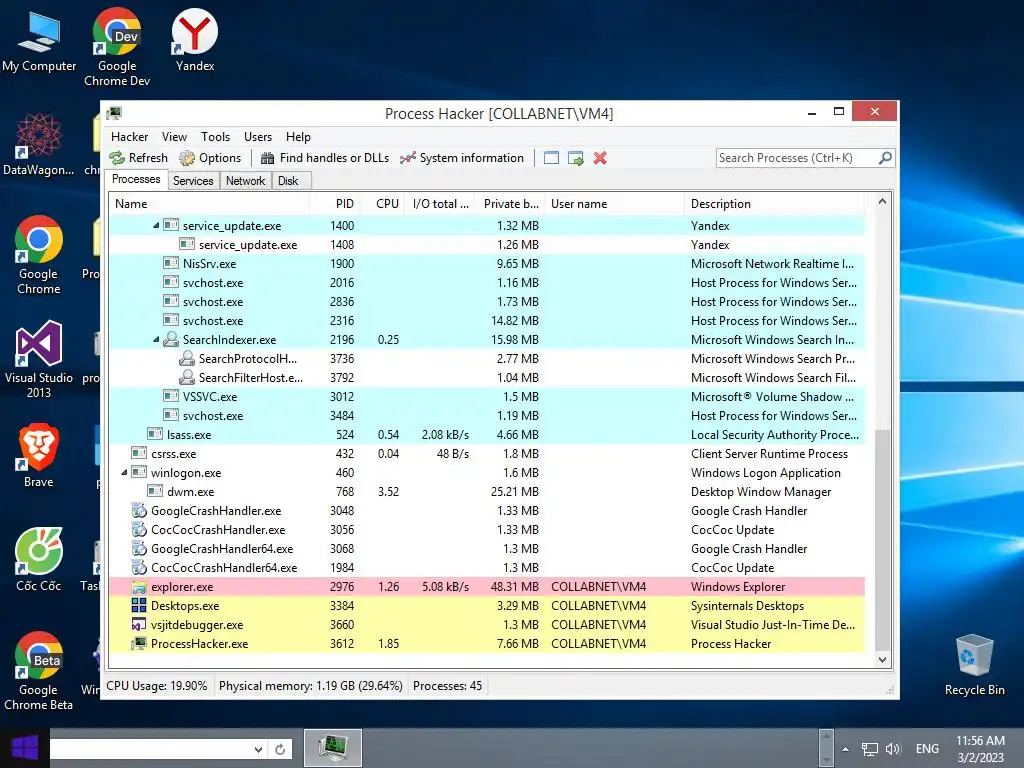
Task: Click the find window and thread icon
Action: (575, 158)
